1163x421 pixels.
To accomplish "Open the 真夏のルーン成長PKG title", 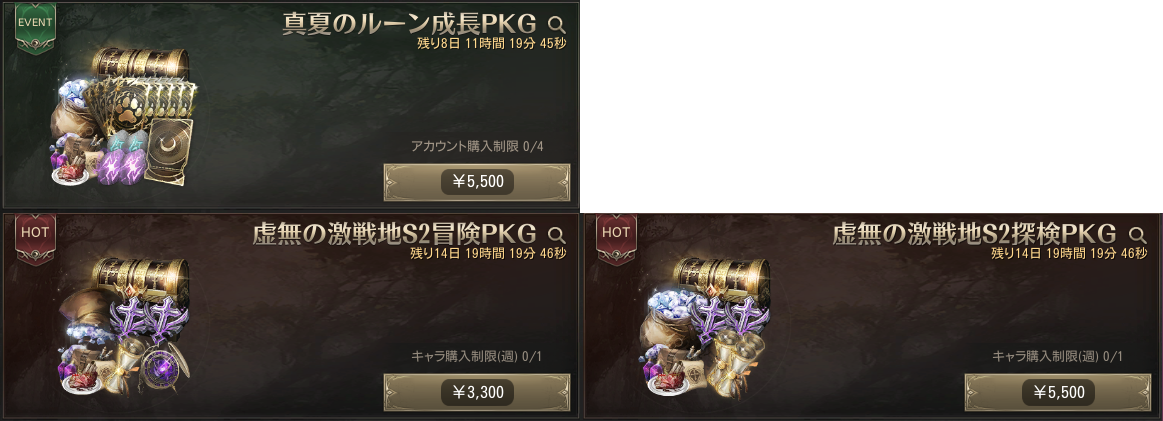I will tap(409, 24).
